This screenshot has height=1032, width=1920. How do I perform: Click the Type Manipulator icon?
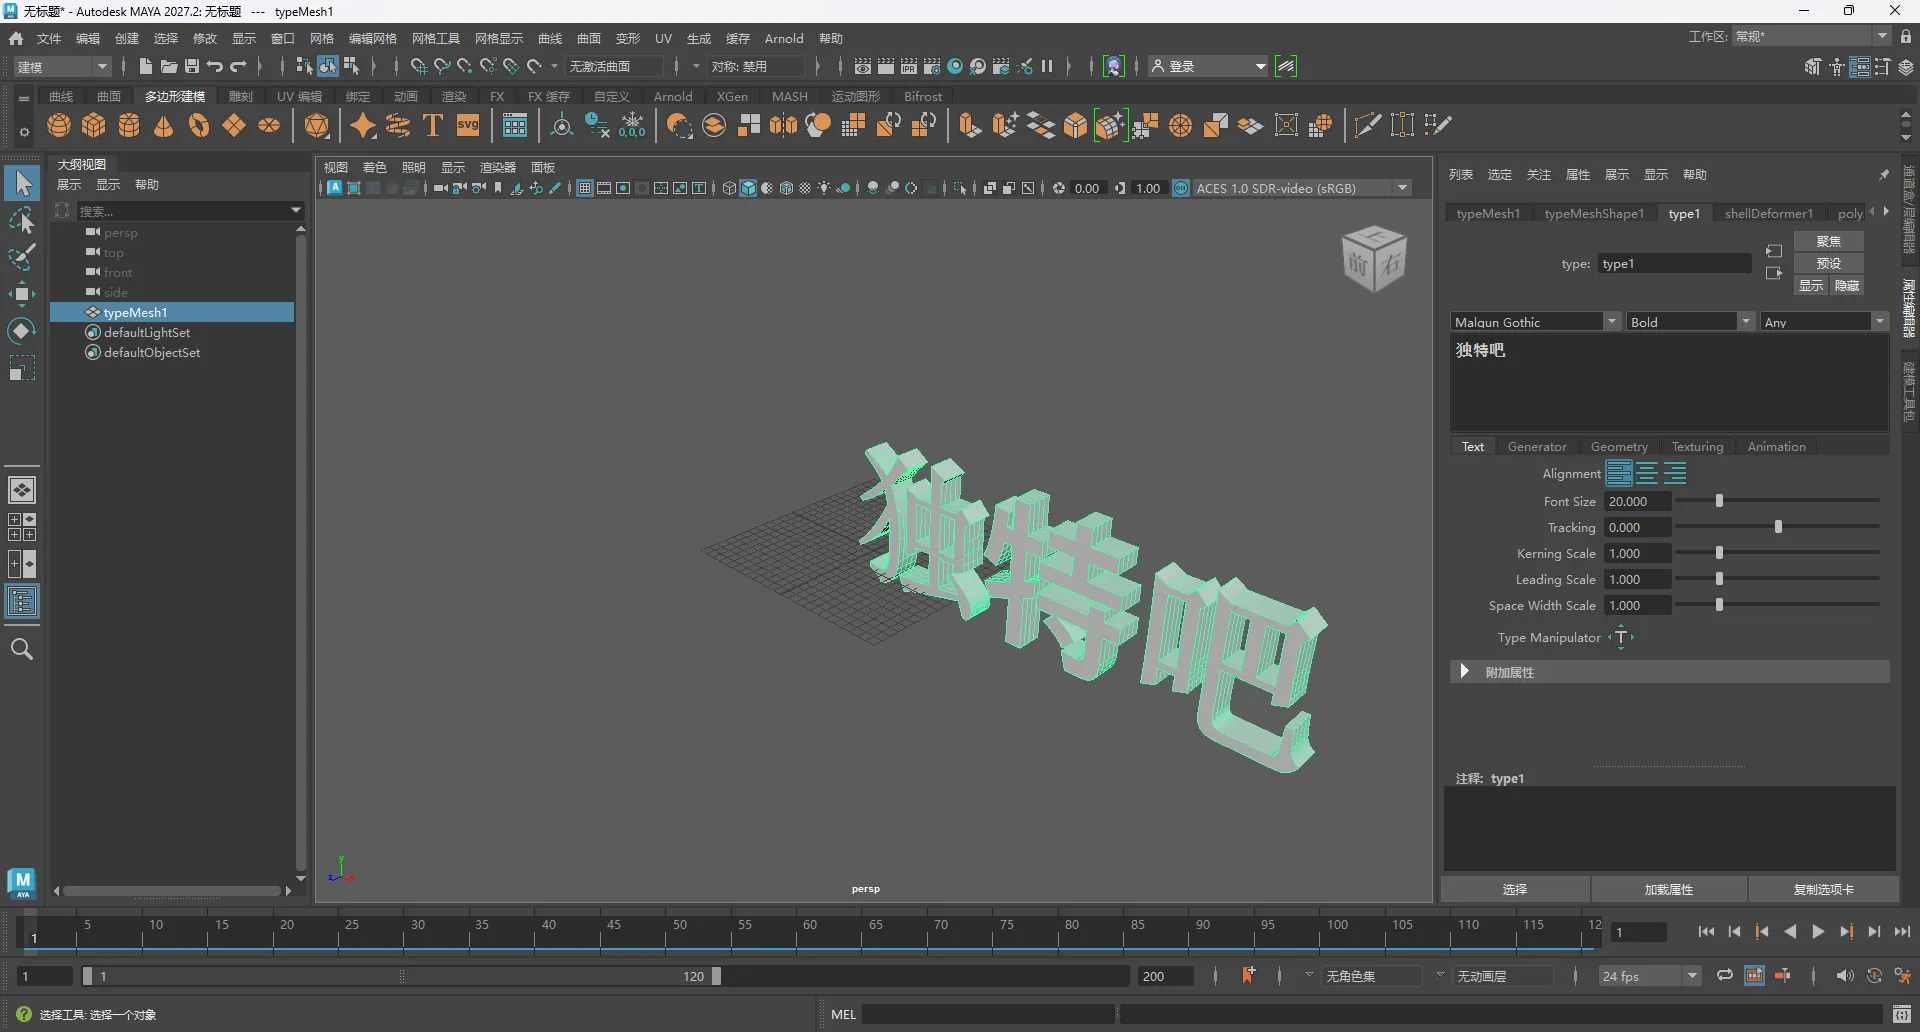(x=1621, y=637)
